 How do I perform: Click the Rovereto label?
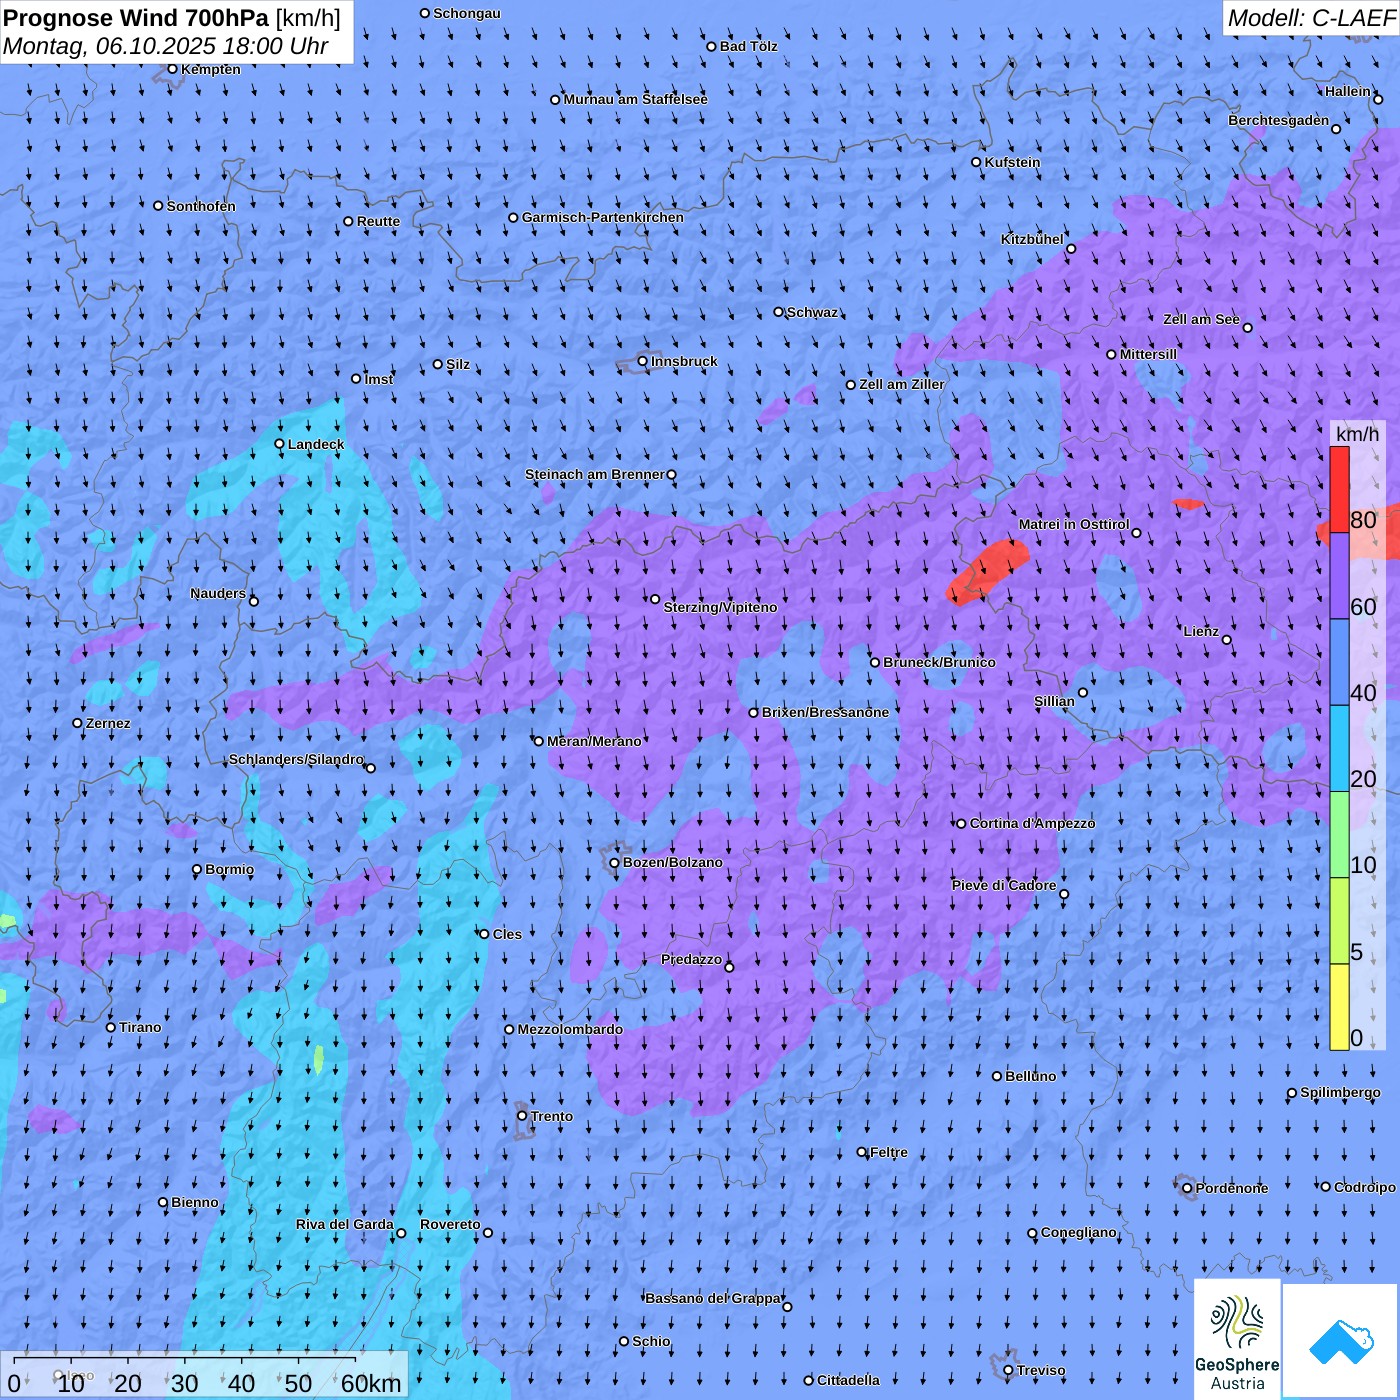click(x=450, y=1224)
